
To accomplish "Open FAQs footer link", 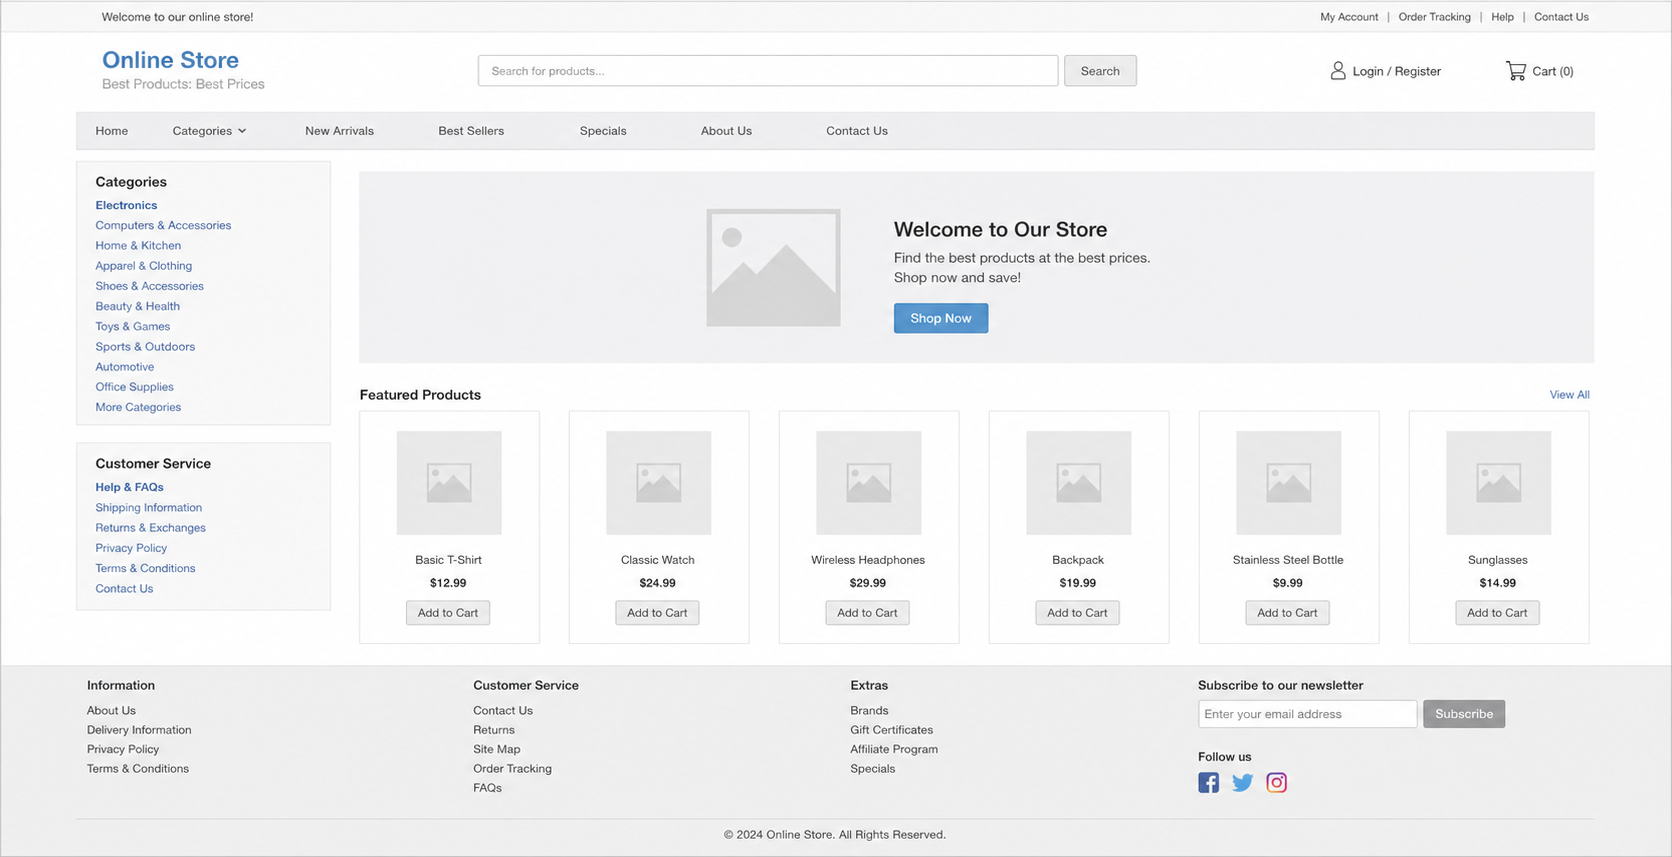I will click(x=487, y=788).
